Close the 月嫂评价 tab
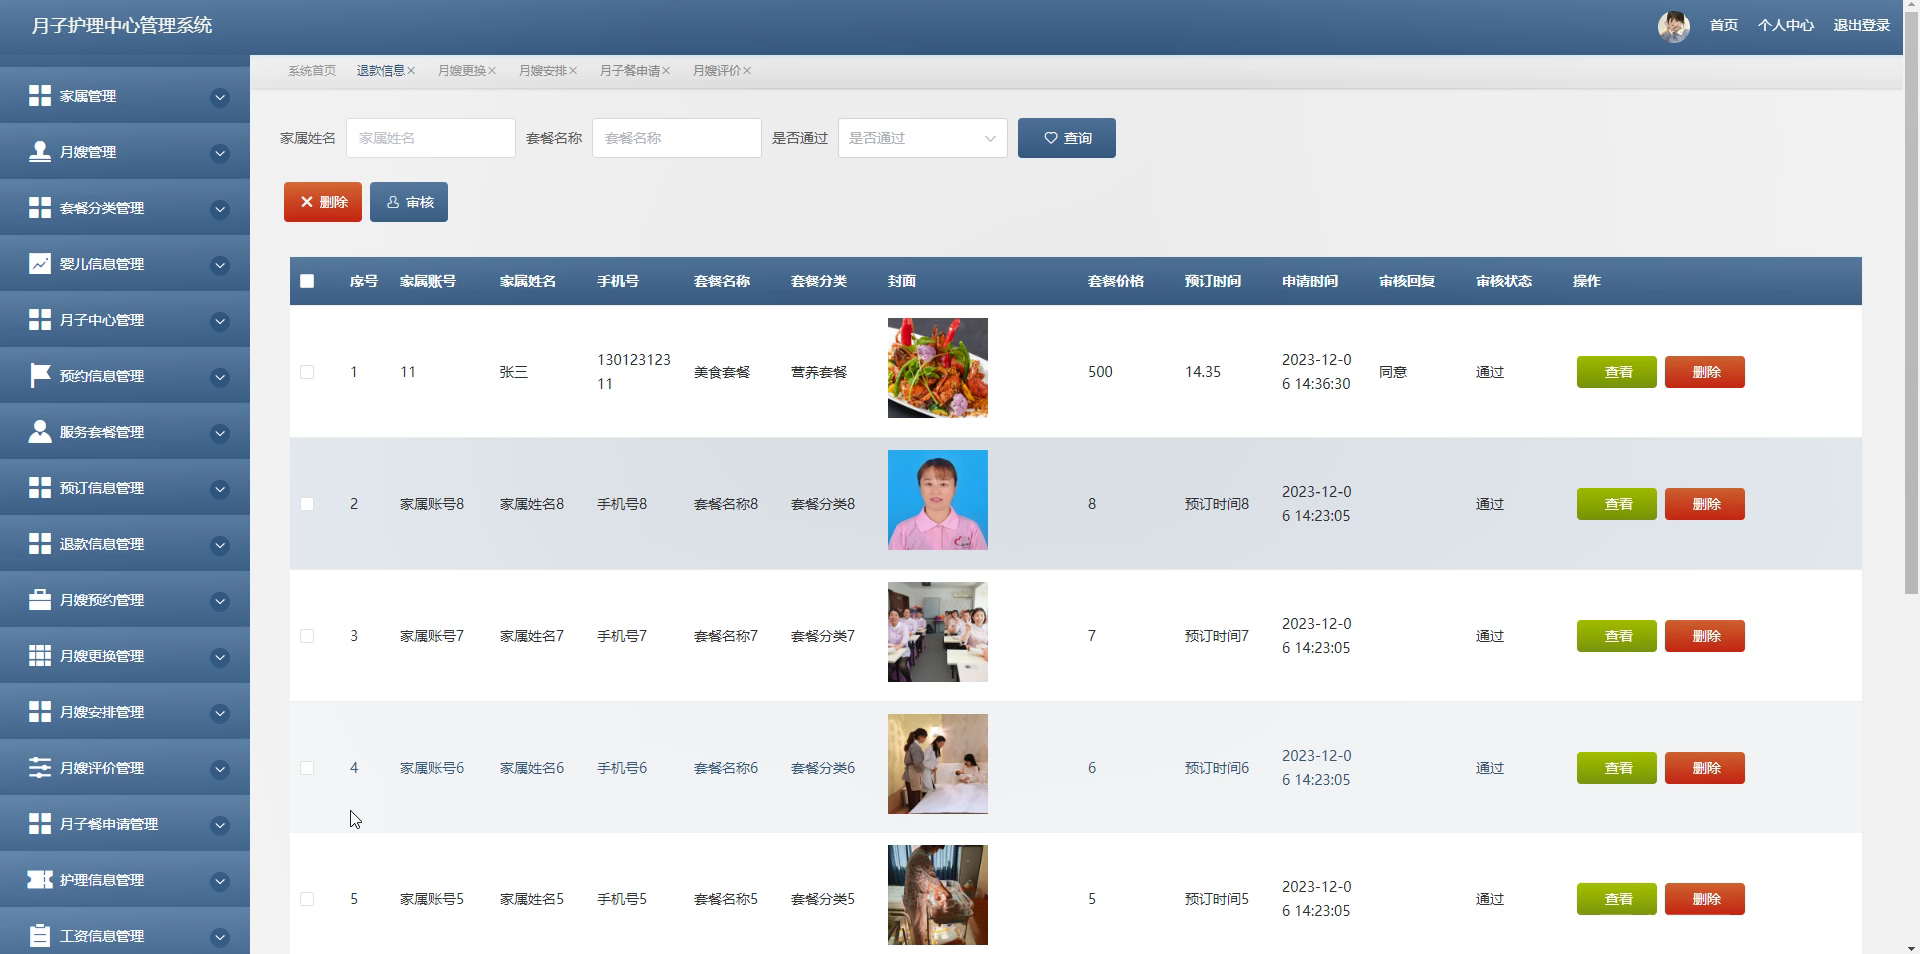The image size is (1920, 954). (747, 71)
